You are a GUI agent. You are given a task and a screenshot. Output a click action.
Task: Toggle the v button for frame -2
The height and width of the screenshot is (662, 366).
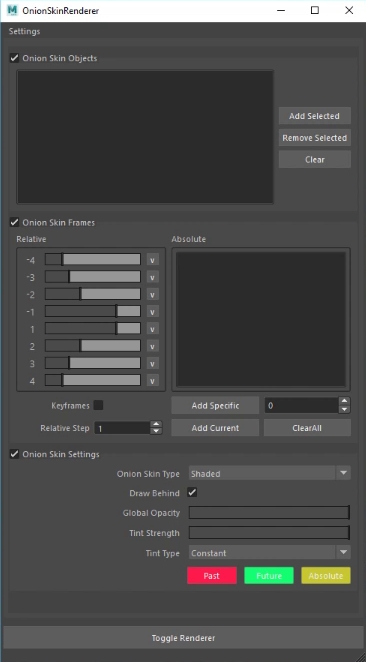[x=152, y=294]
